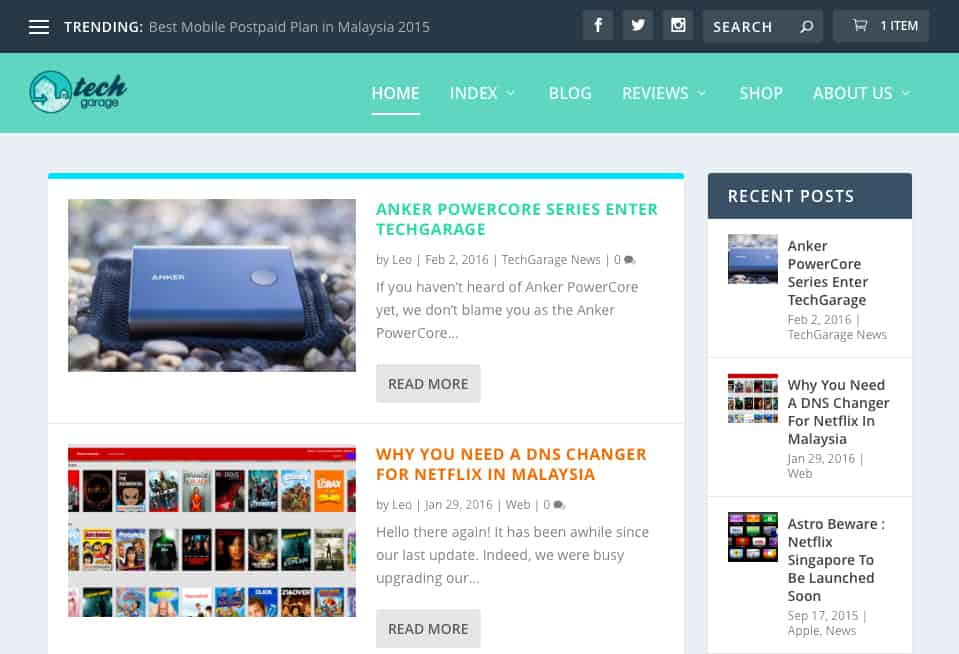
Task: Click the search magnifier icon
Action: coord(806,27)
